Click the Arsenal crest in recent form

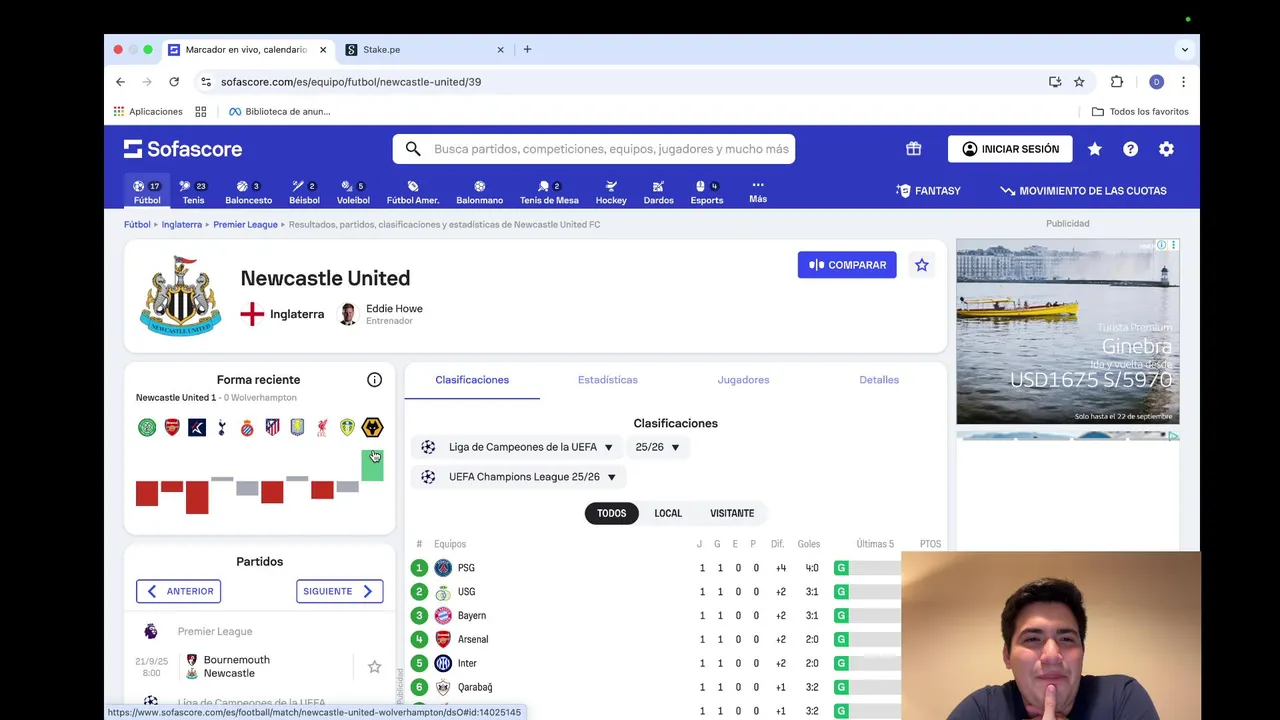click(172, 428)
